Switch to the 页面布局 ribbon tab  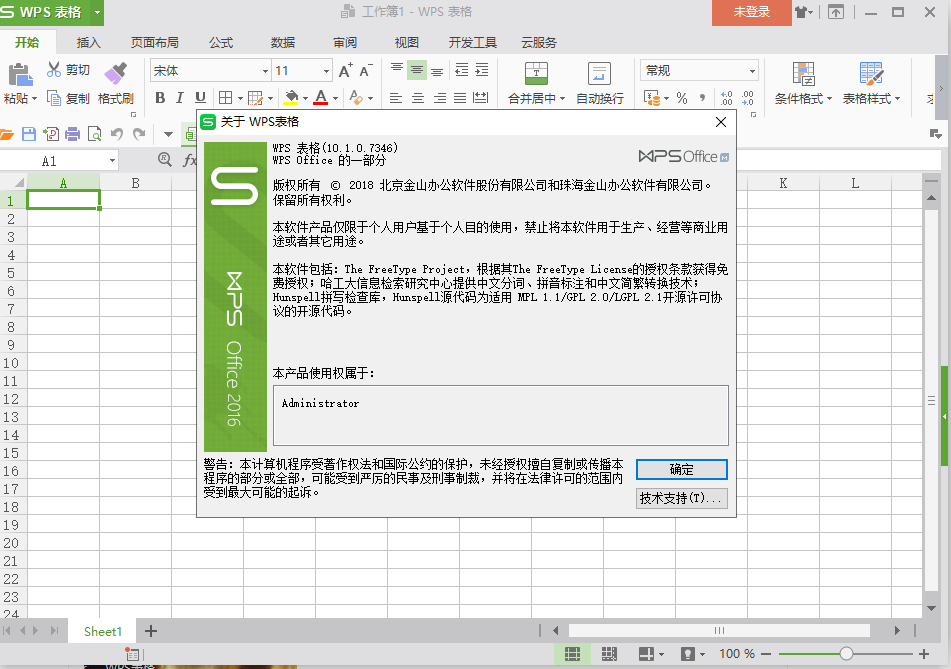pos(155,42)
